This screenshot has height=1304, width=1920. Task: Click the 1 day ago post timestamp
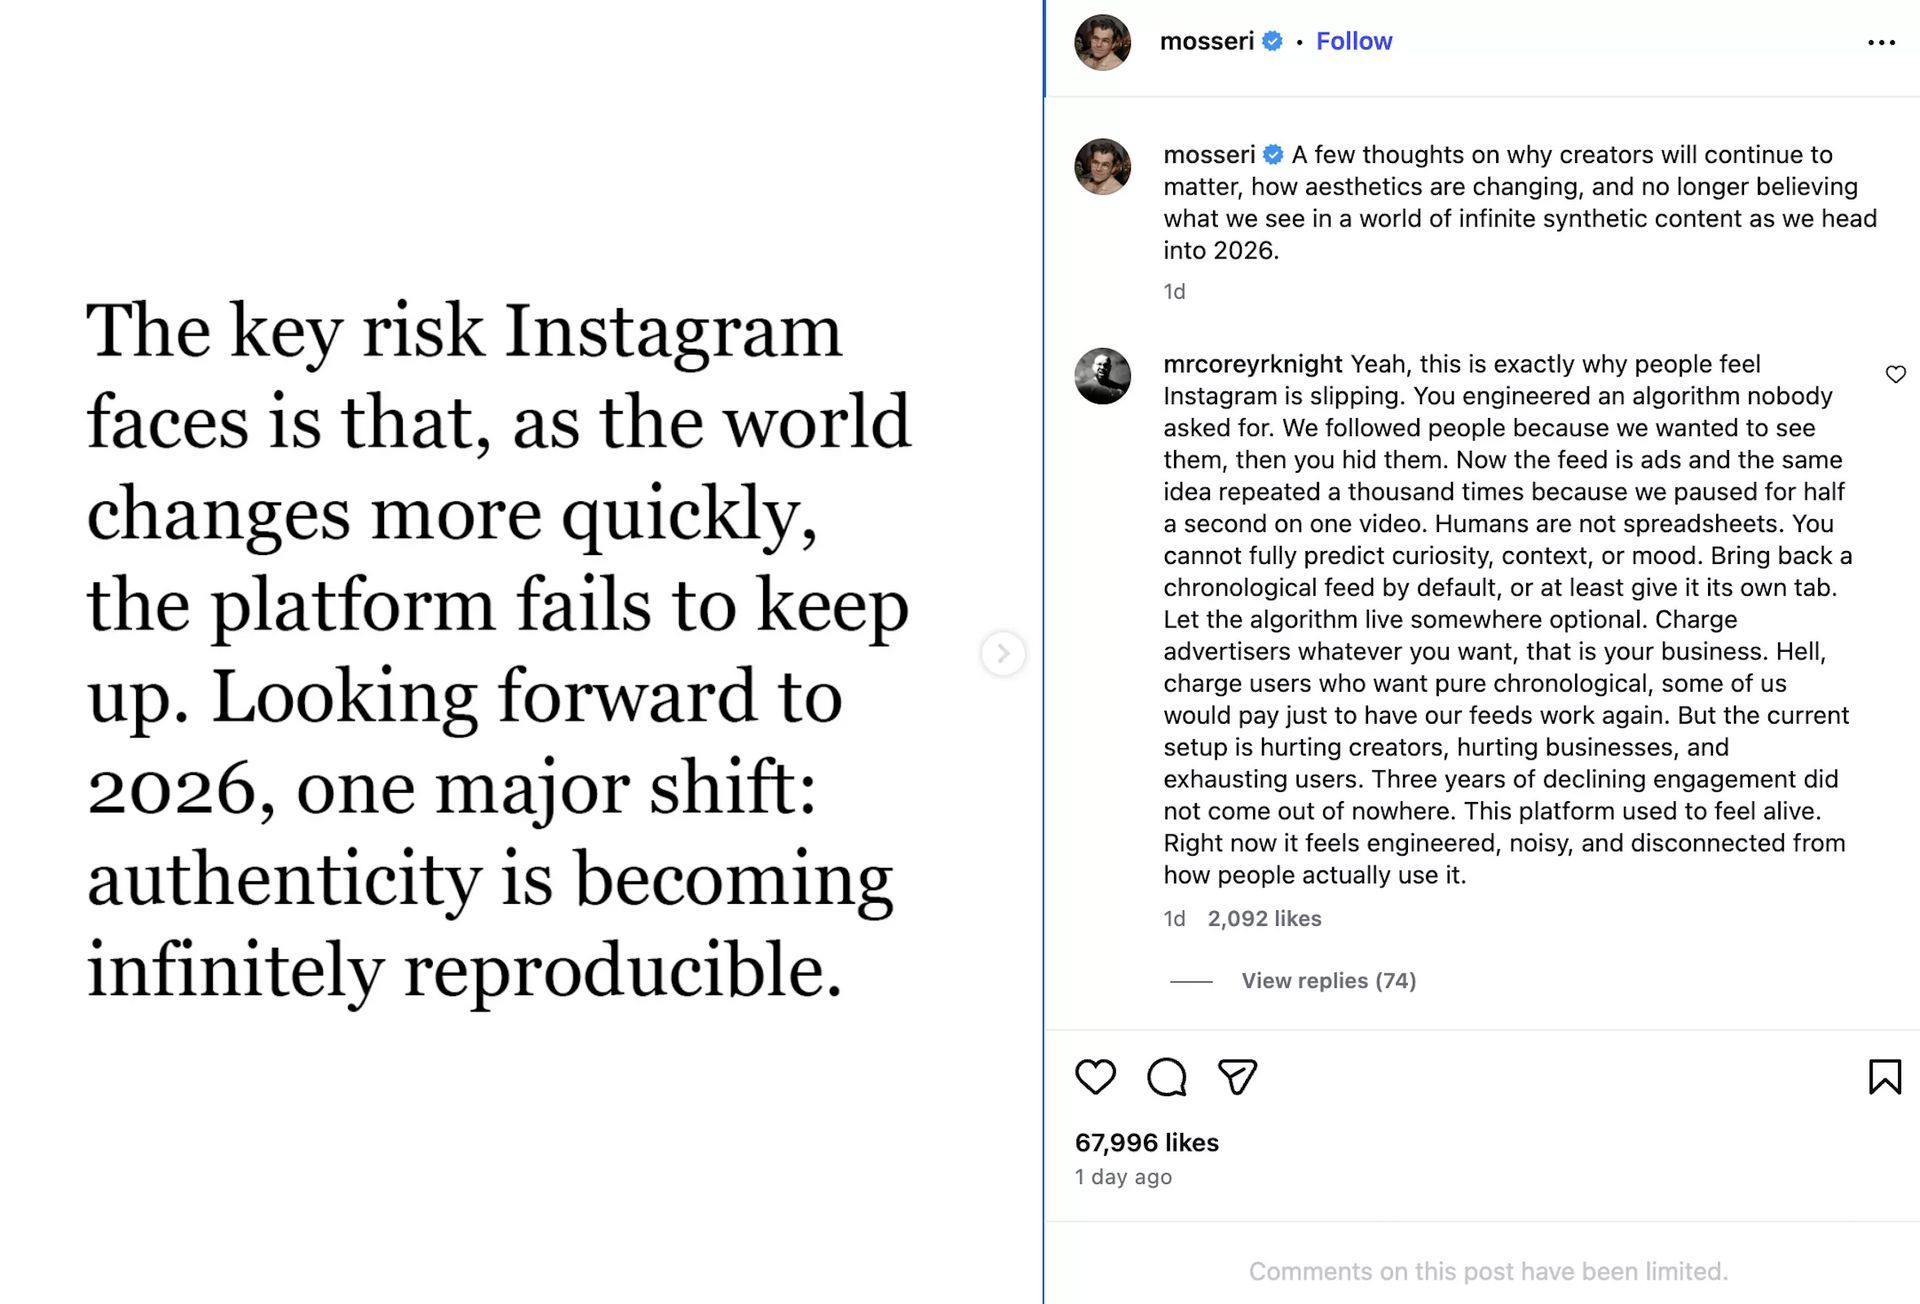1123,1177
